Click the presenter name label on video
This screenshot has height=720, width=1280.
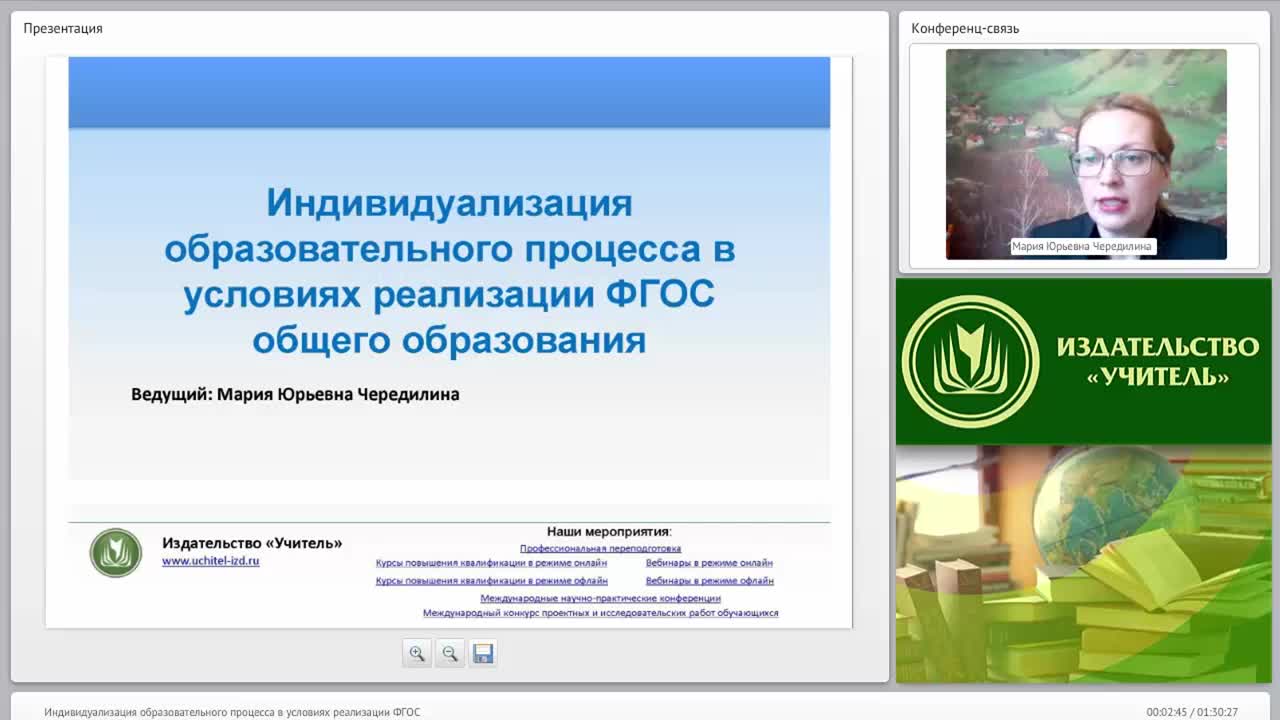(1082, 246)
